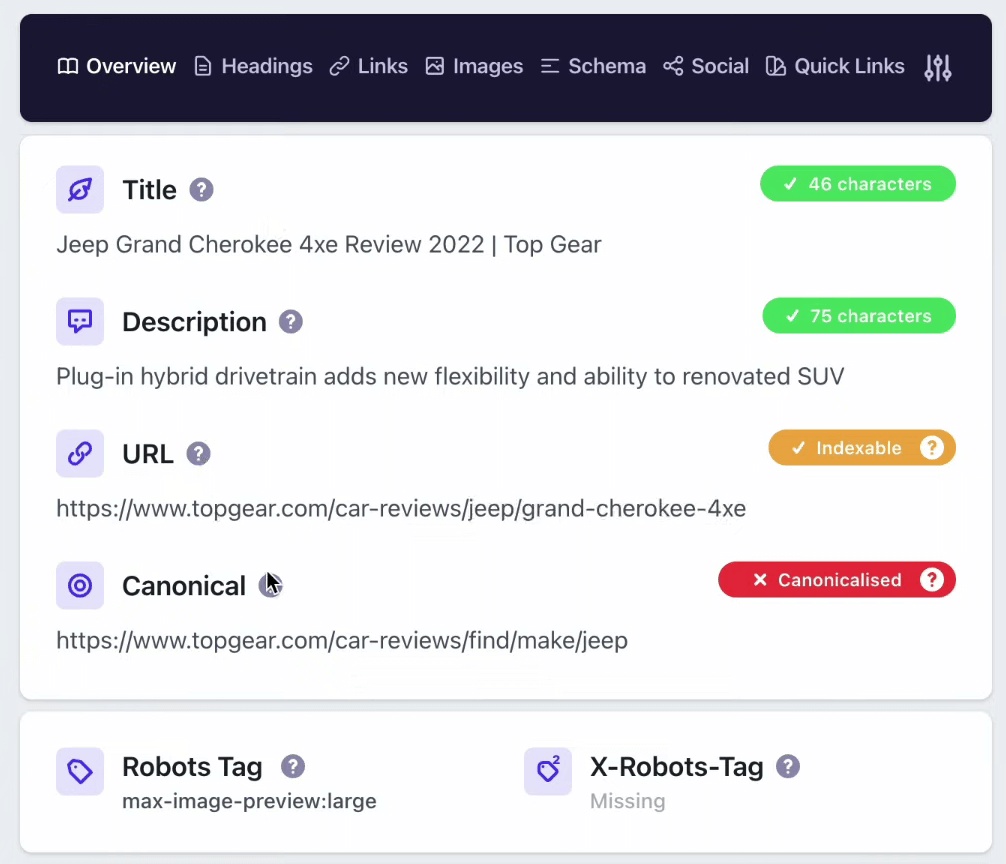Switch to the Headings tab

(253, 66)
